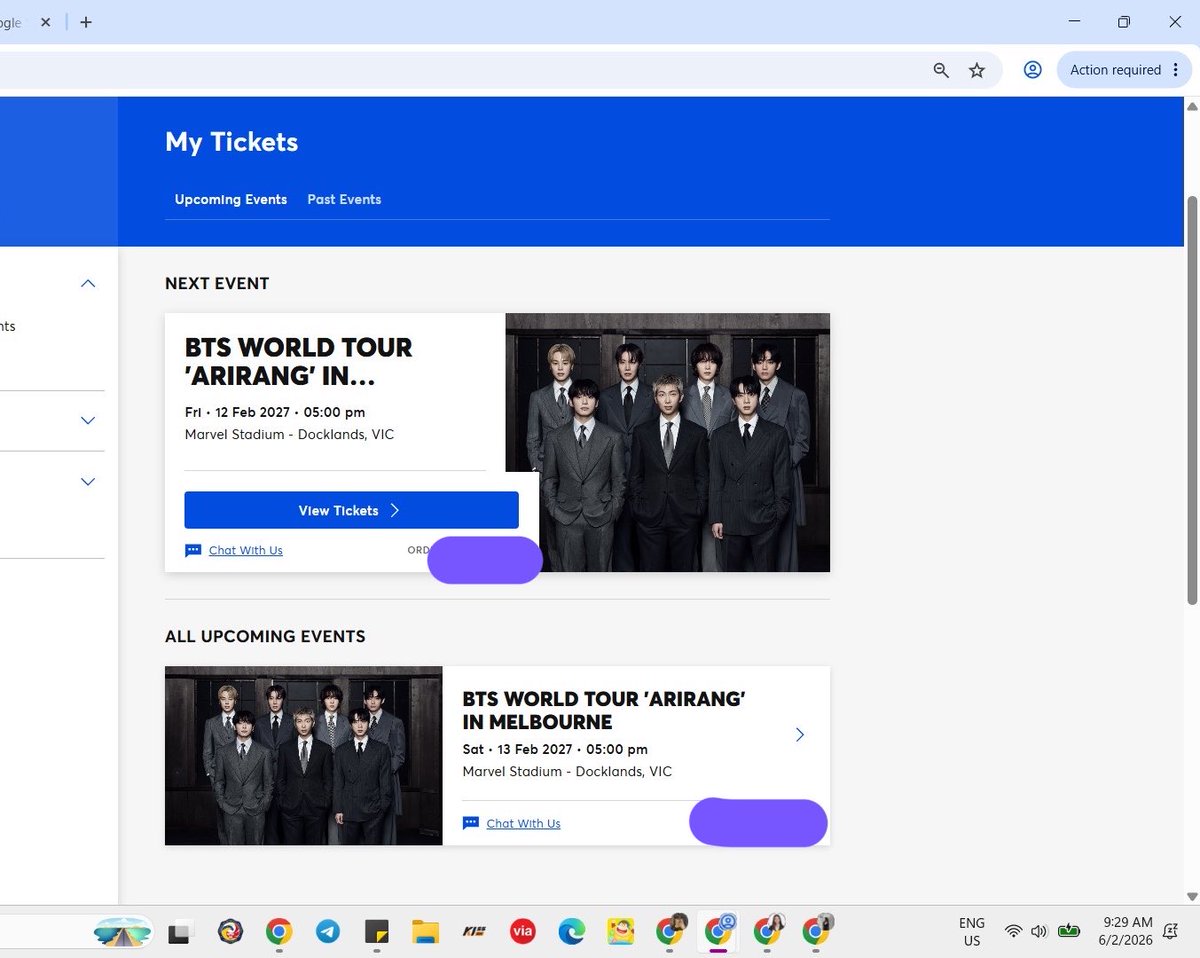Image resolution: width=1200 pixels, height=958 pixels.
Task: Click the battery status tray icon
Action: [x=1069, y=931]
